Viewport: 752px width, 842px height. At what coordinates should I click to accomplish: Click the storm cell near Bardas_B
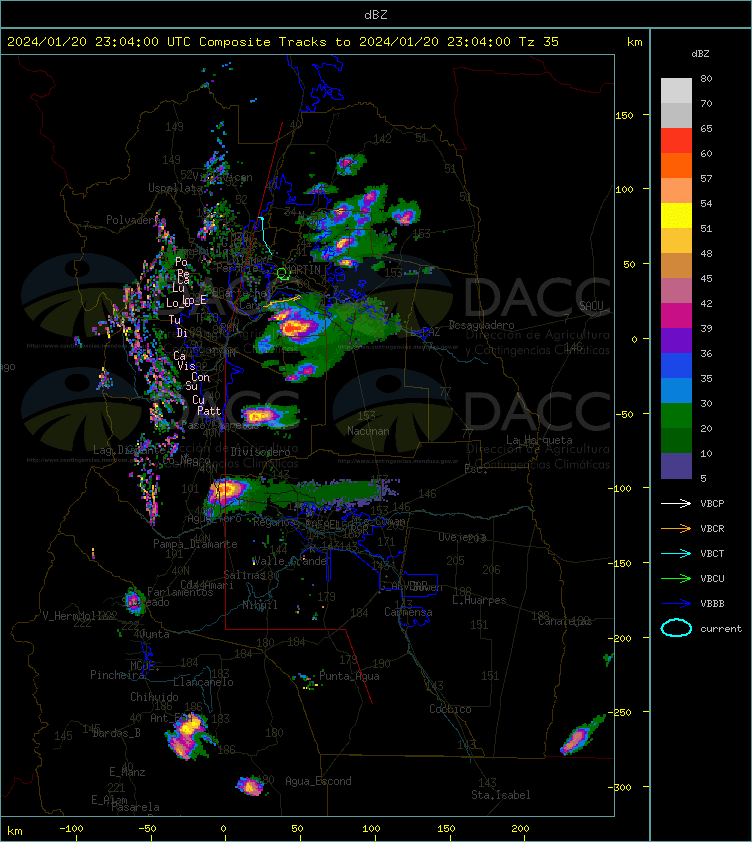[x=188, y=737]
